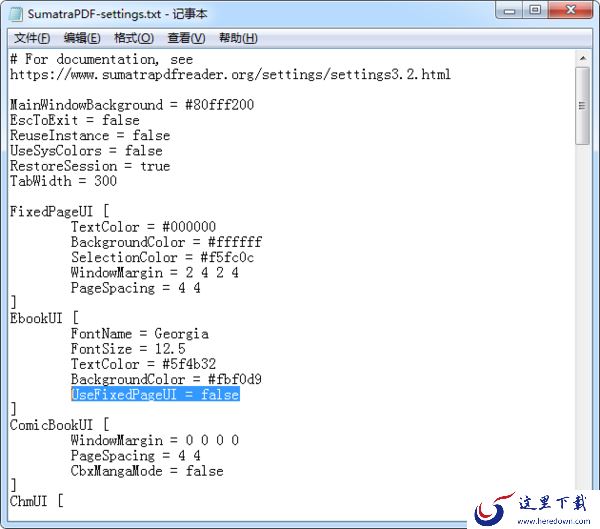The height and width of the screenshot is (529, 600).
Task: Click the highlighted UseFixedPageUI = false line
Action: (x=155, y=394)
